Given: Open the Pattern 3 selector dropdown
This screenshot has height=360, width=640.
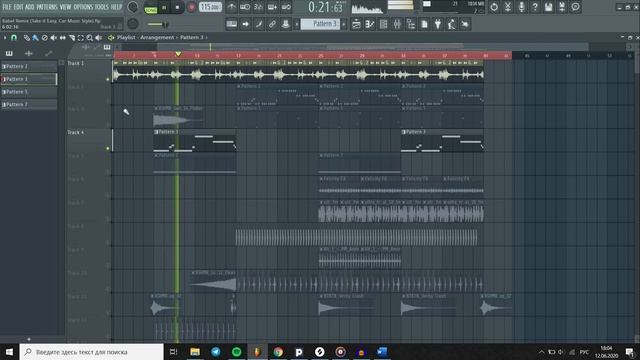Looking at the screenshot, I should [320, 24].
